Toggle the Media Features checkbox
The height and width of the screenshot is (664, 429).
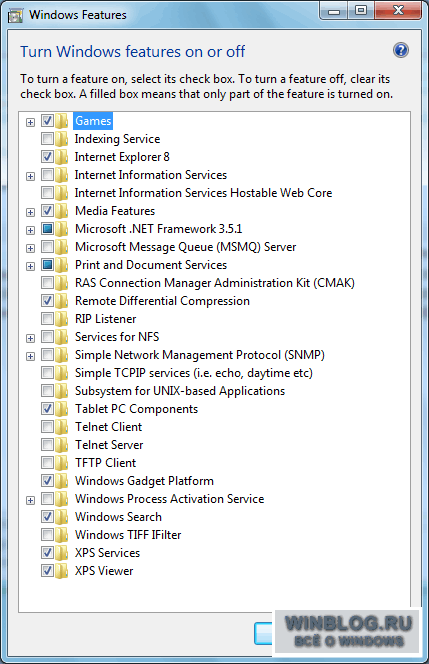pos(47,210)
